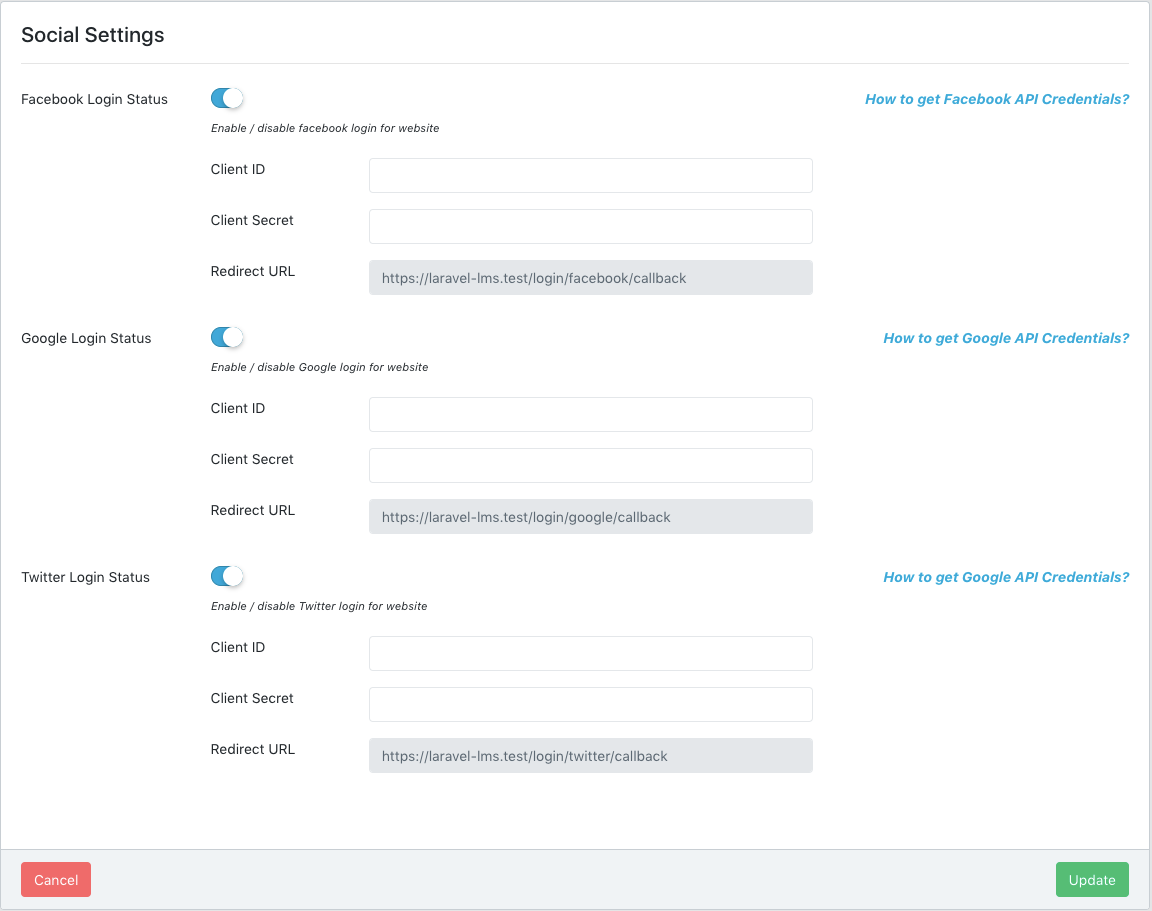Click the Facebook Login Status label
1152x911 pixels.
[x=94, y=99]
